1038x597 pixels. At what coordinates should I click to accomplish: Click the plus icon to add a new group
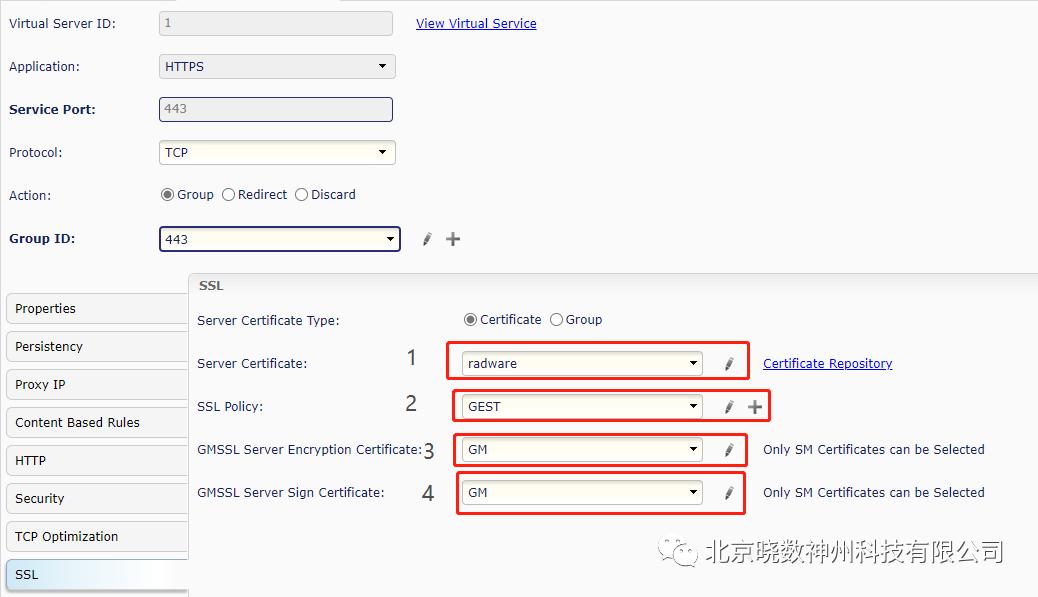point(453,239)
